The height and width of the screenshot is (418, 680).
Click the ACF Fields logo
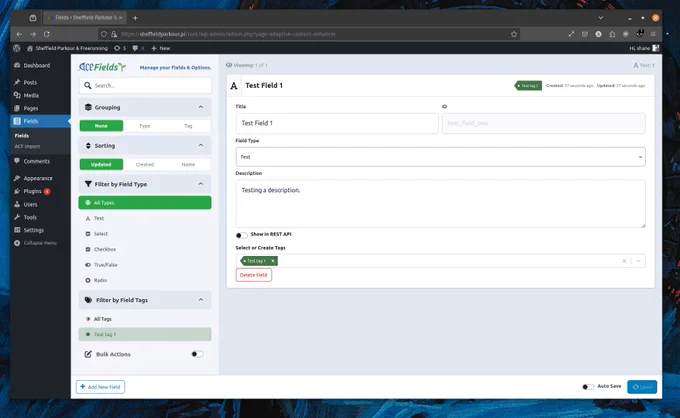tap(102, 67)
